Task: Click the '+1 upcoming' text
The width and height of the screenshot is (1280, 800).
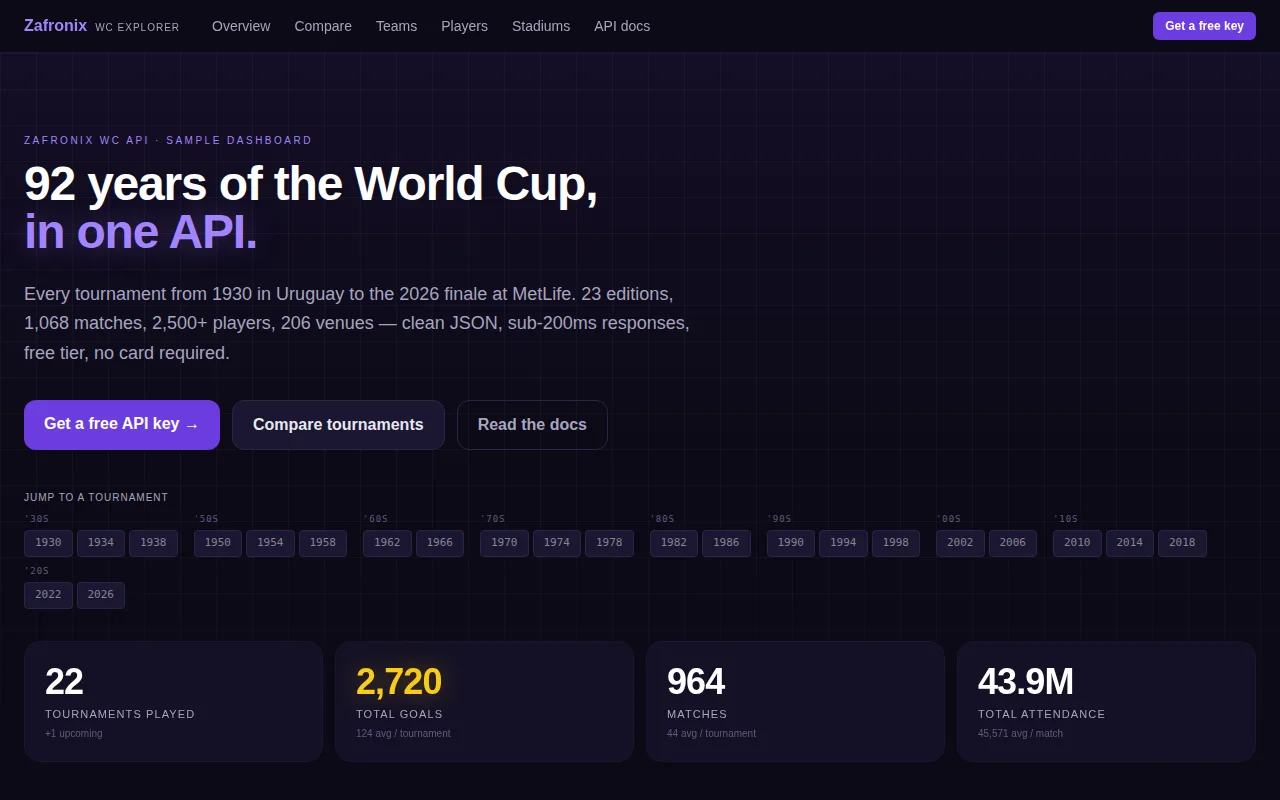Action: (x=74, y=733)
